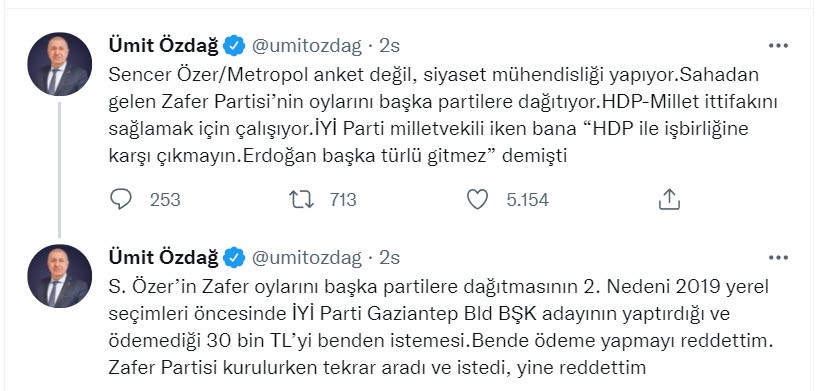Open second tweet's profile avatar
Screen dimensions: 835x391
click(x=60, y=276)
